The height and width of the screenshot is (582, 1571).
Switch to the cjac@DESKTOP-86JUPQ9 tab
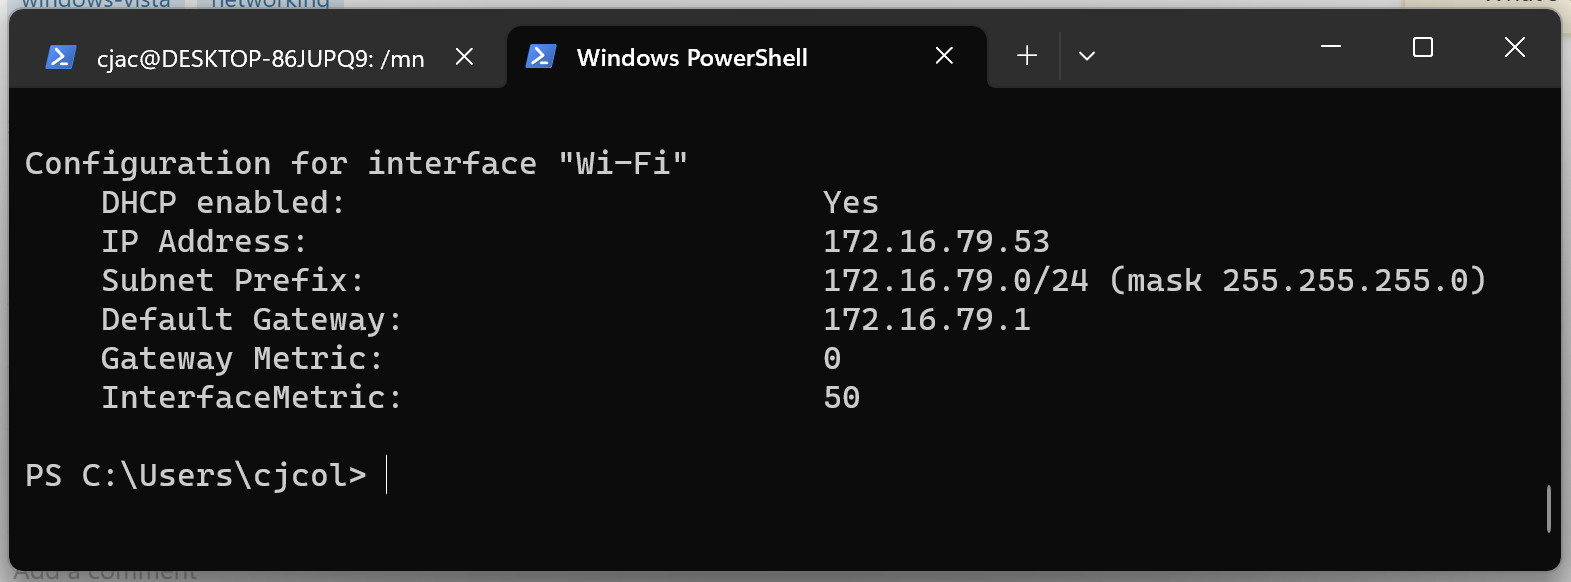click(x=260, y=59)
